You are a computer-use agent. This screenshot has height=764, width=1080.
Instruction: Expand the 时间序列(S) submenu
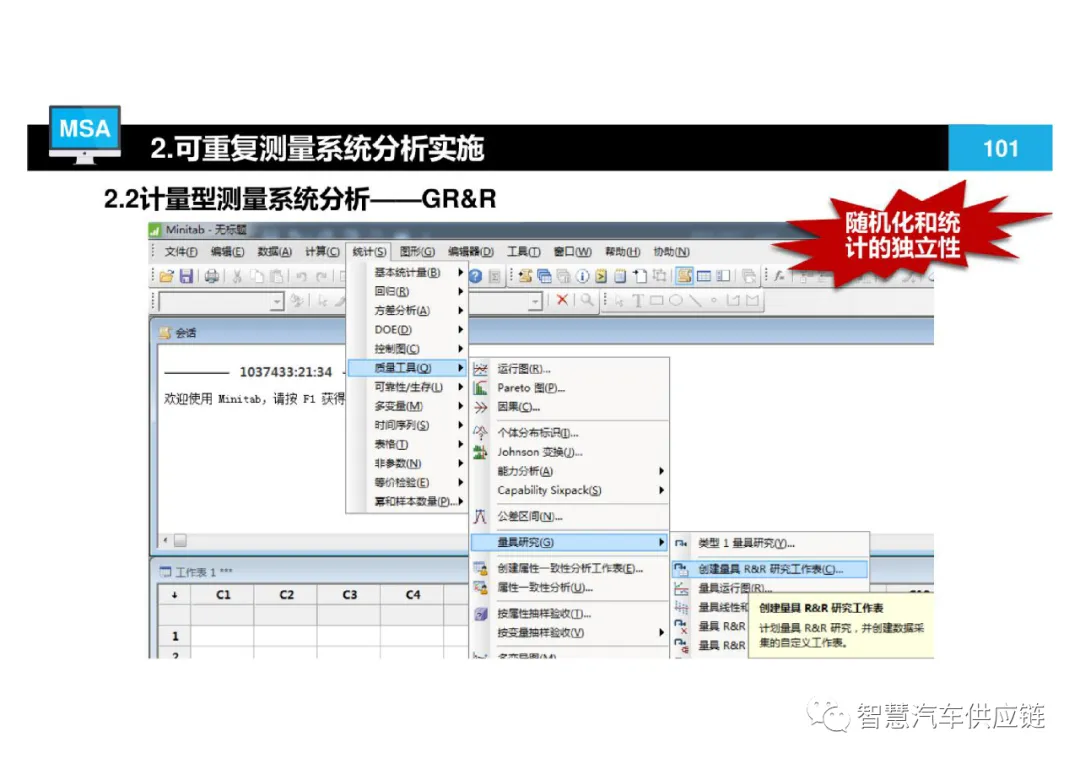coord(408,426)
